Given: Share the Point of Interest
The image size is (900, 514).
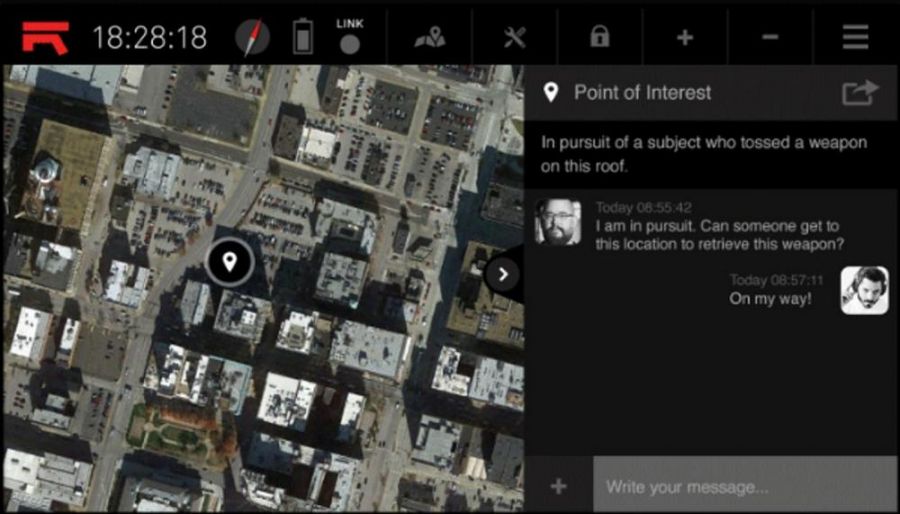Looking at the screenshot, I should (859, 93).
